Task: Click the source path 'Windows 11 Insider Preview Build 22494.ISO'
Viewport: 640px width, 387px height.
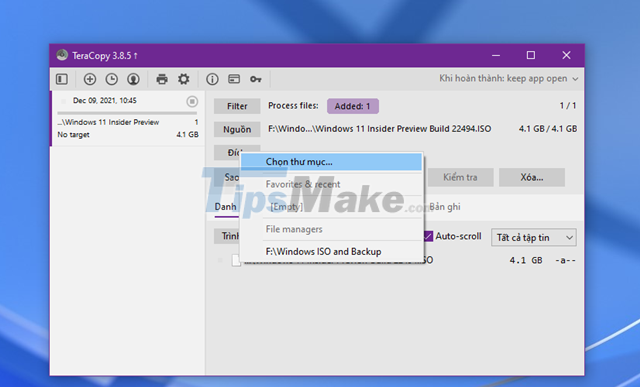Action: click(380, 129)
